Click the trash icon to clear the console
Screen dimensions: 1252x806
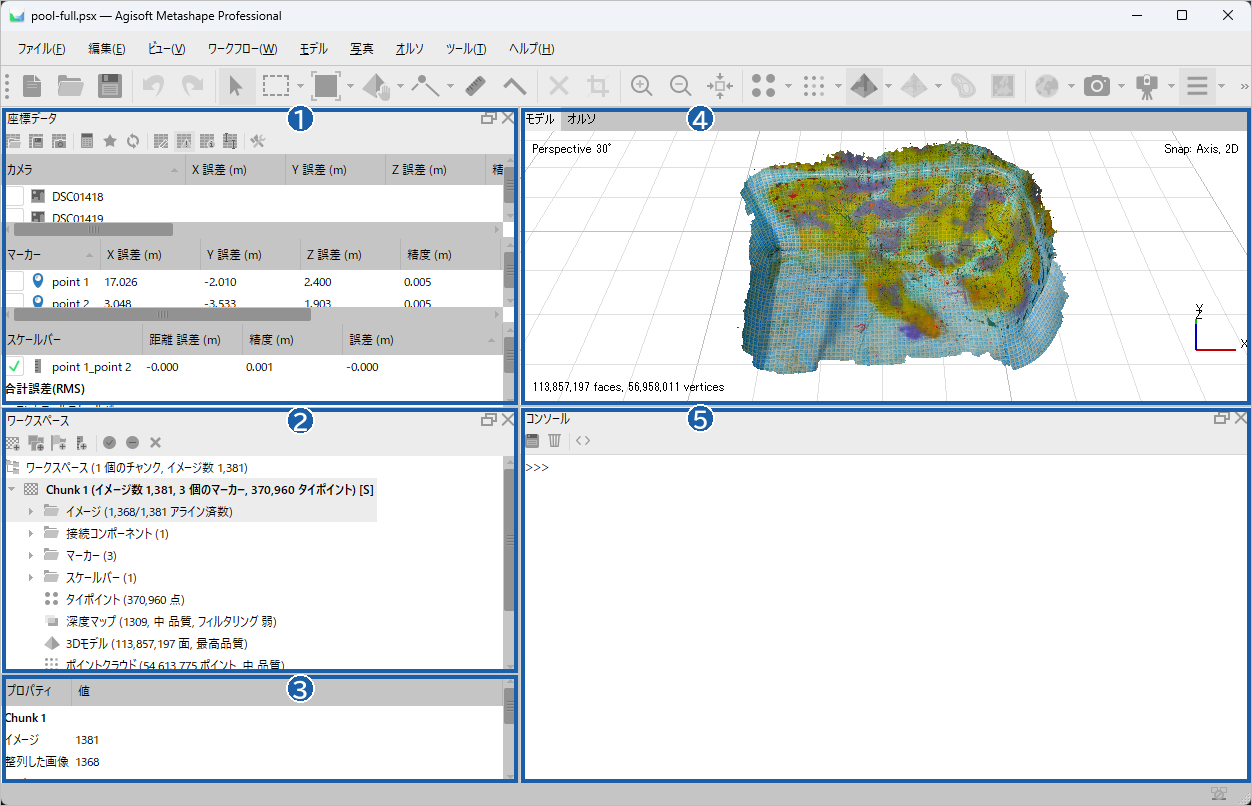[x=554, y=440]
